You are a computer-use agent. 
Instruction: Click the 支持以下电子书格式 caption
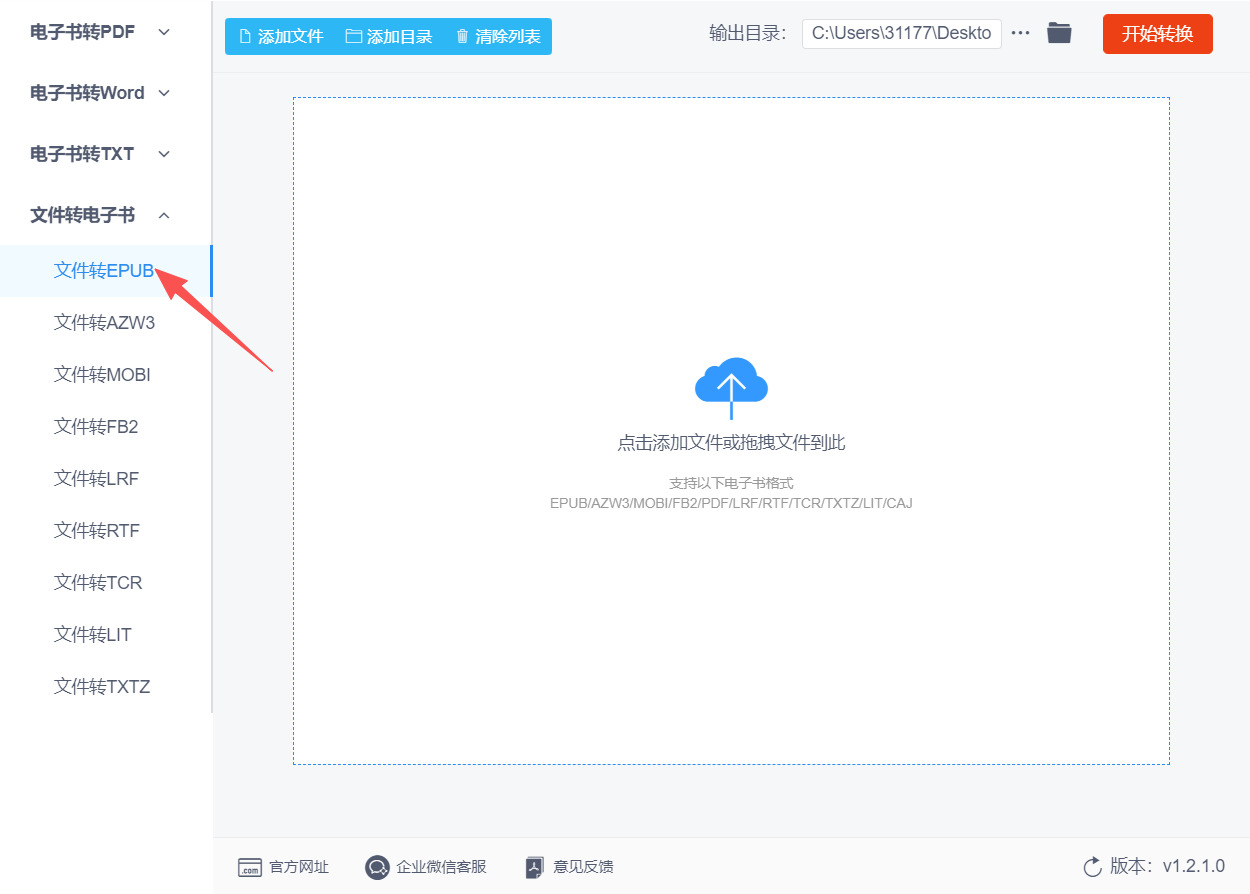tap(731, 483)
